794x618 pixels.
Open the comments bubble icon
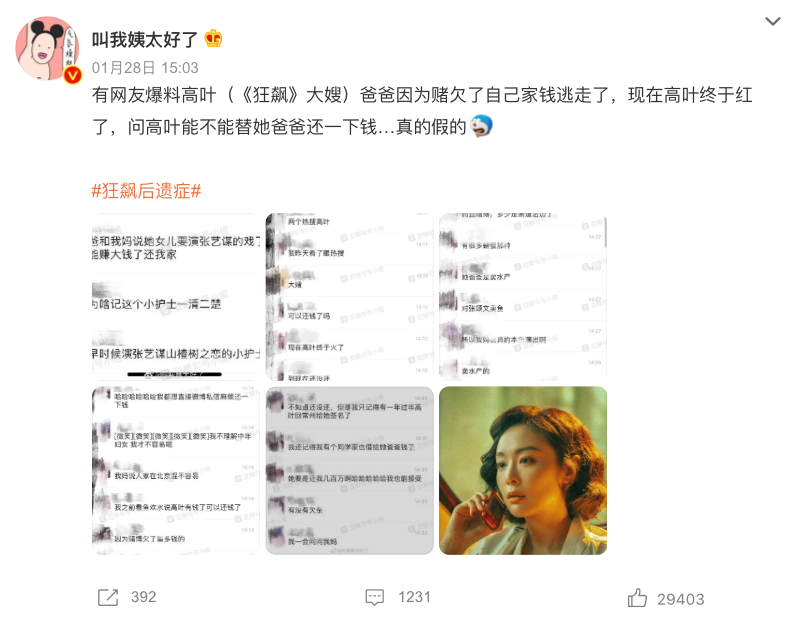tap(375, 597)
